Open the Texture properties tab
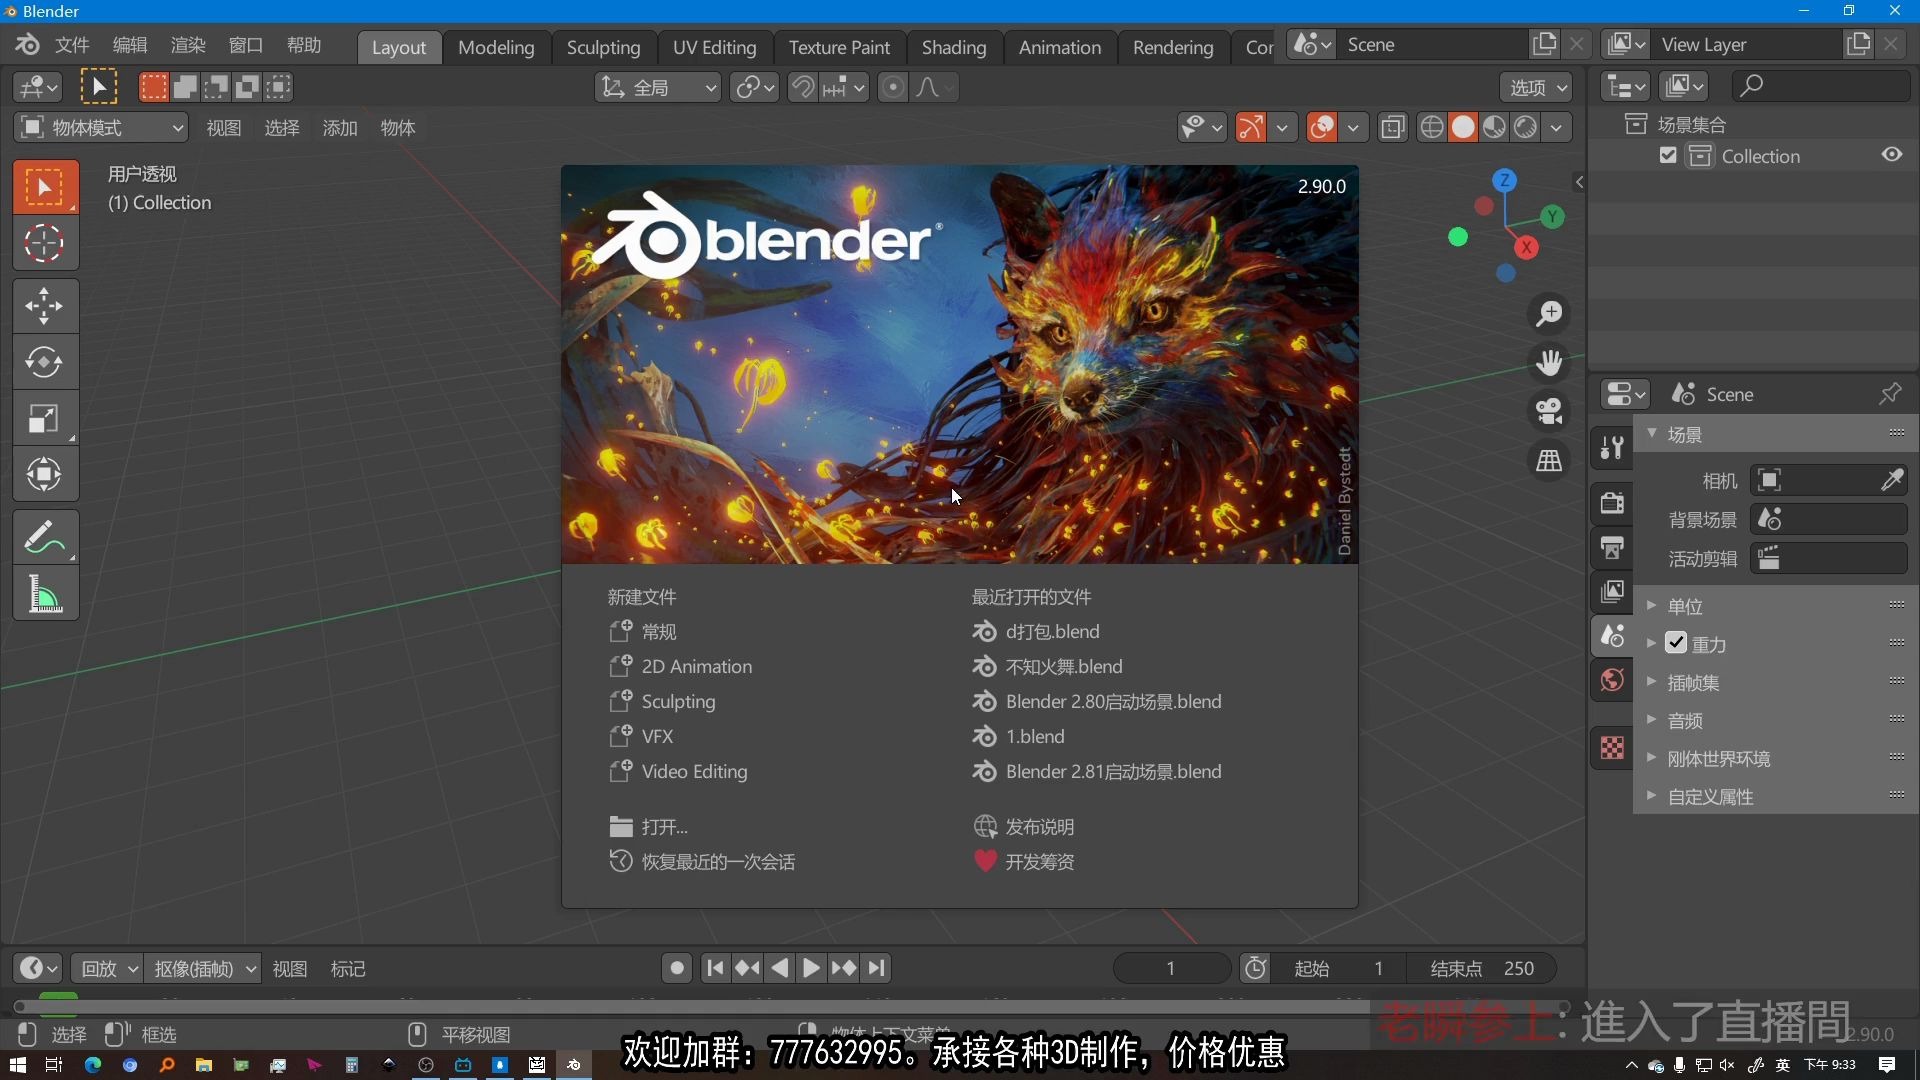This screenshot has width=1920, height=1080. pyautogui.click(x=1612, y=748)
